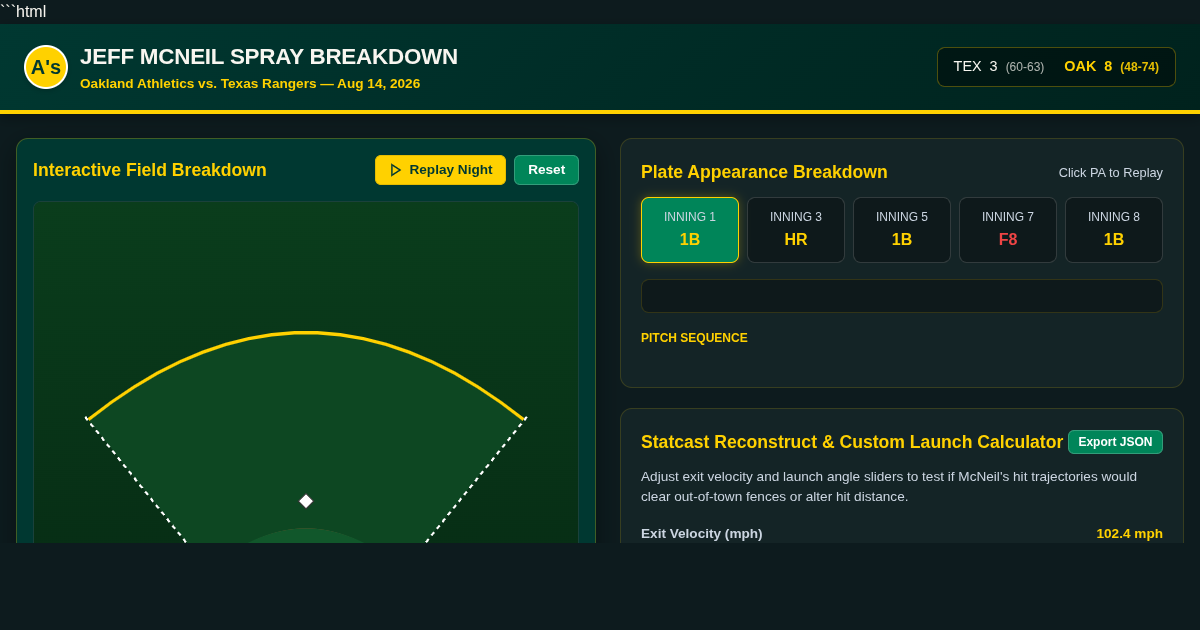Click the white diamond marker on field
The image size is (1200, 630).
click(306, 501)
